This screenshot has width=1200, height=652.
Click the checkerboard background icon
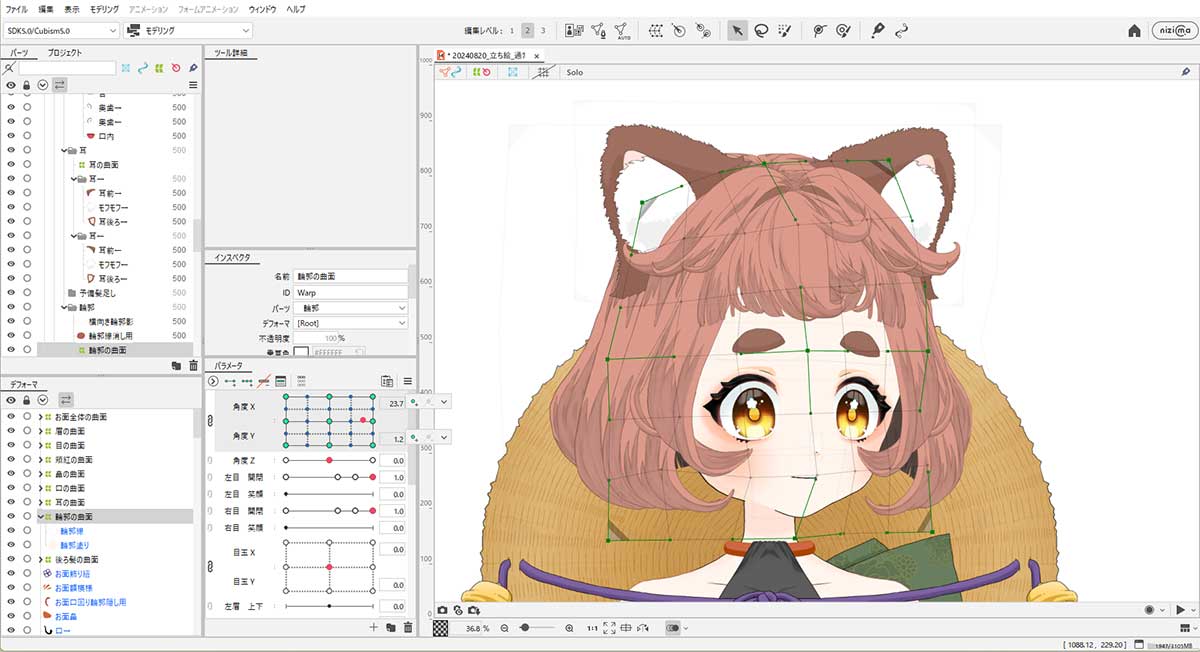click(x=441, y=628)
